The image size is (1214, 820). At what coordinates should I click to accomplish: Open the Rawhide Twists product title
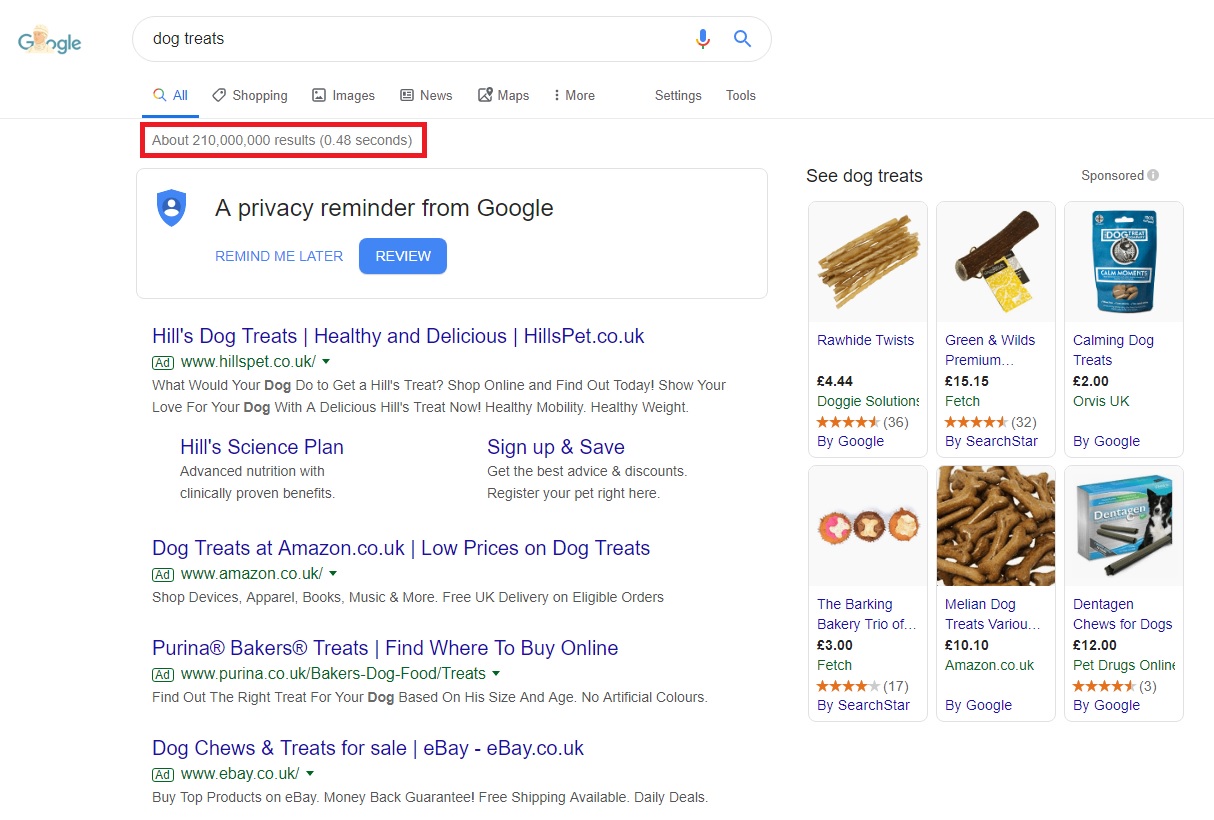866,340
